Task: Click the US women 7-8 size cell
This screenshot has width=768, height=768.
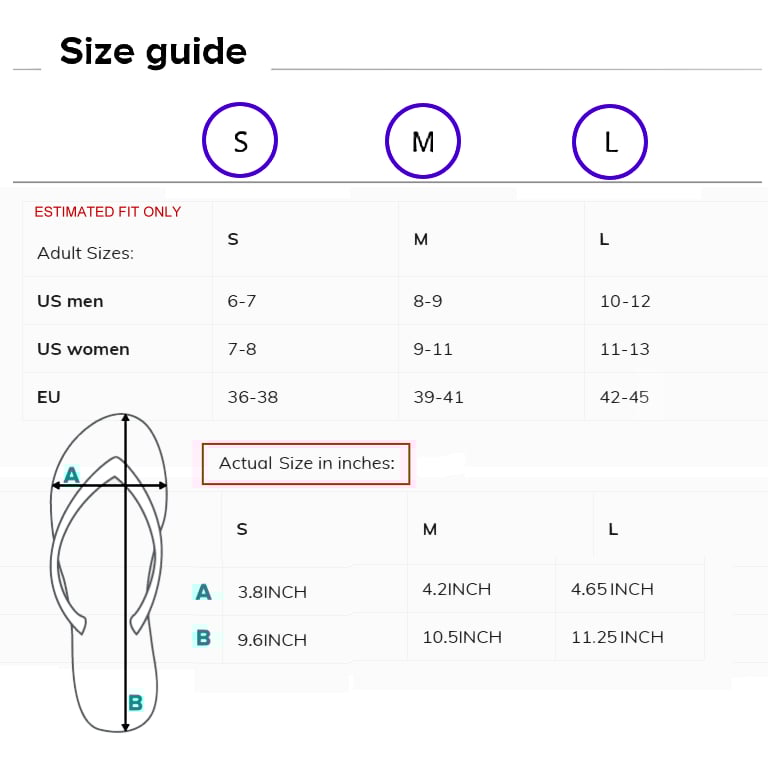Action: click(x=242, y=349)
